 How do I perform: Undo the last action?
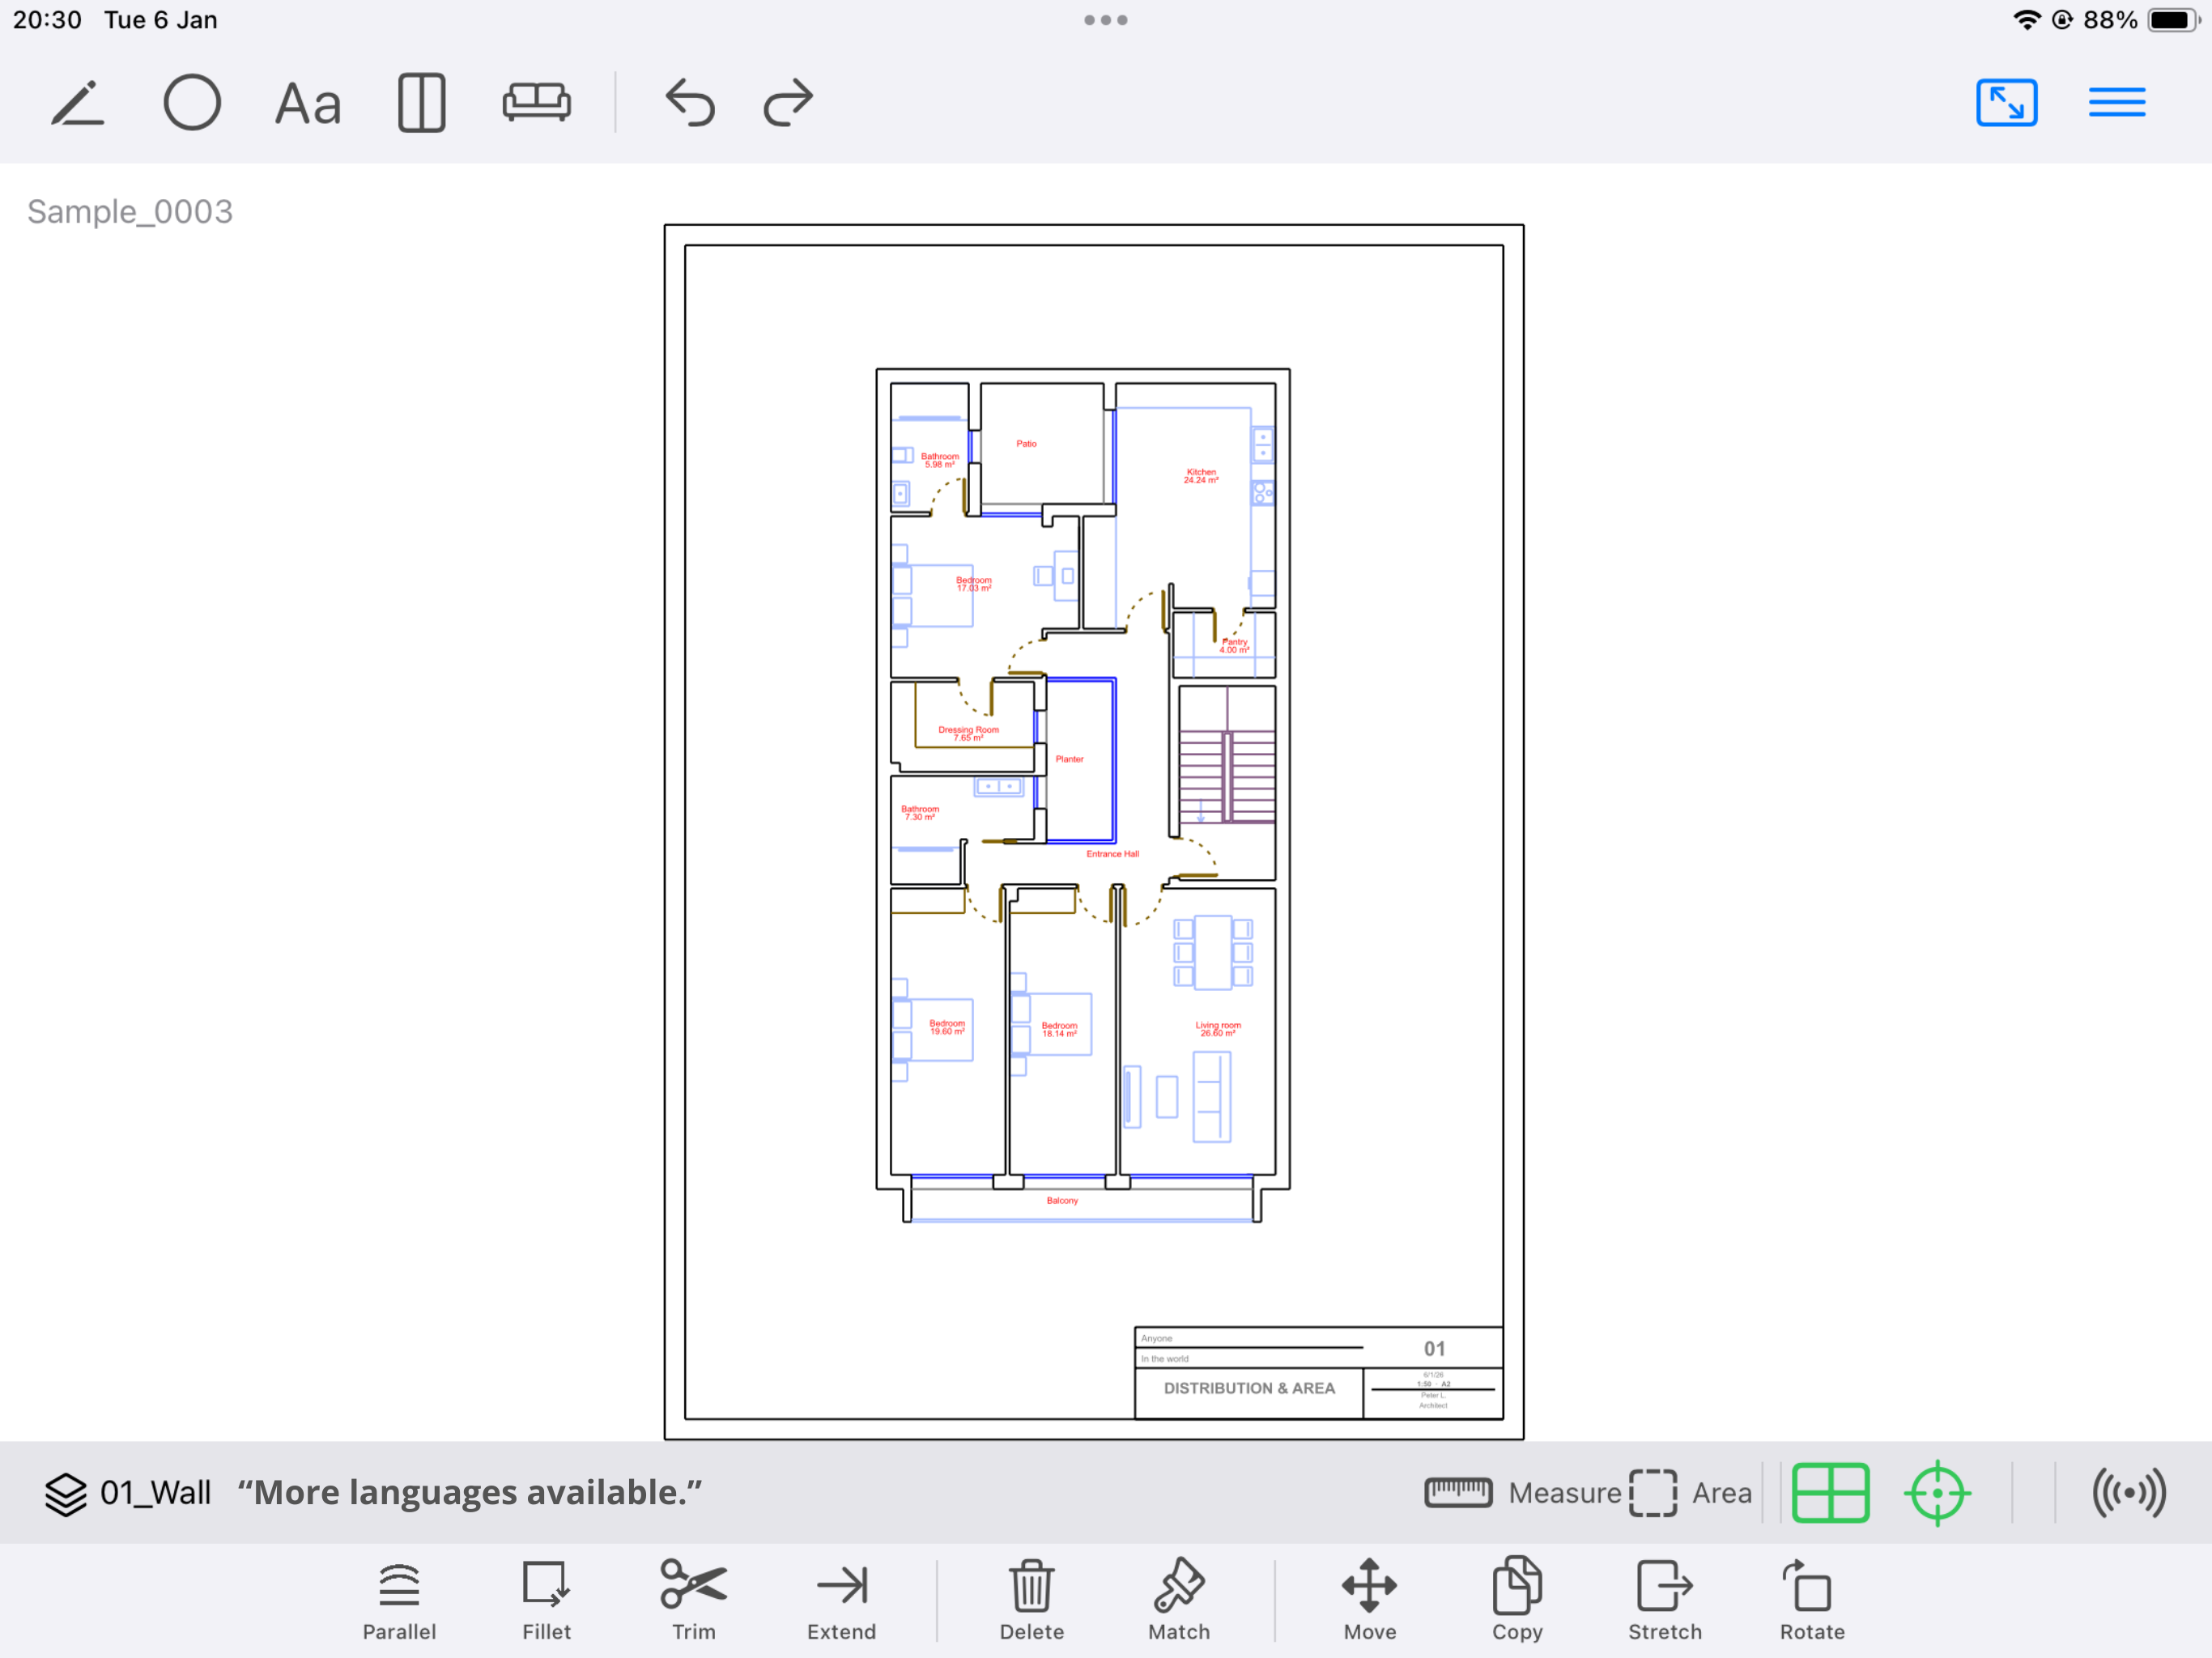689,101
